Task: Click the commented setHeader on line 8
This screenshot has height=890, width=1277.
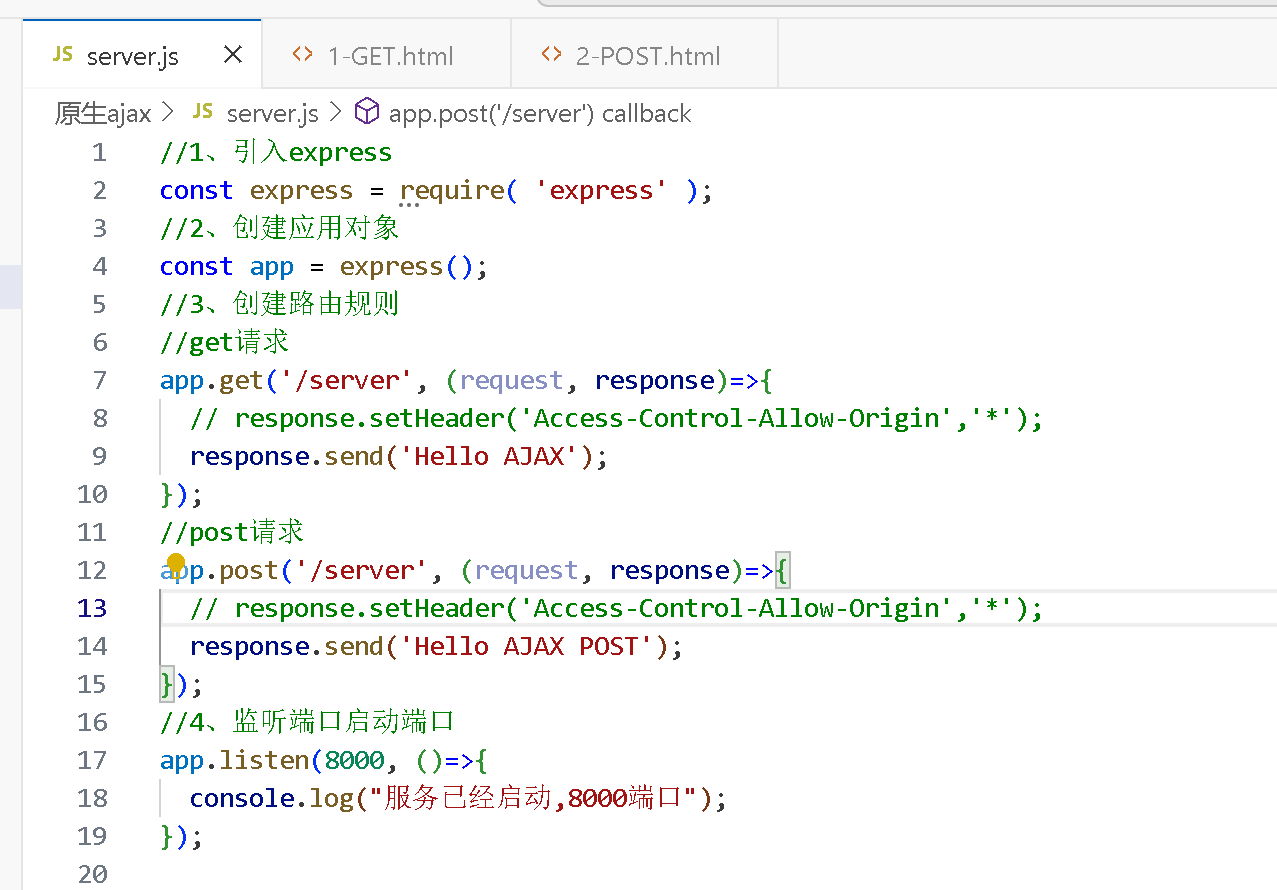Action: 616,418
